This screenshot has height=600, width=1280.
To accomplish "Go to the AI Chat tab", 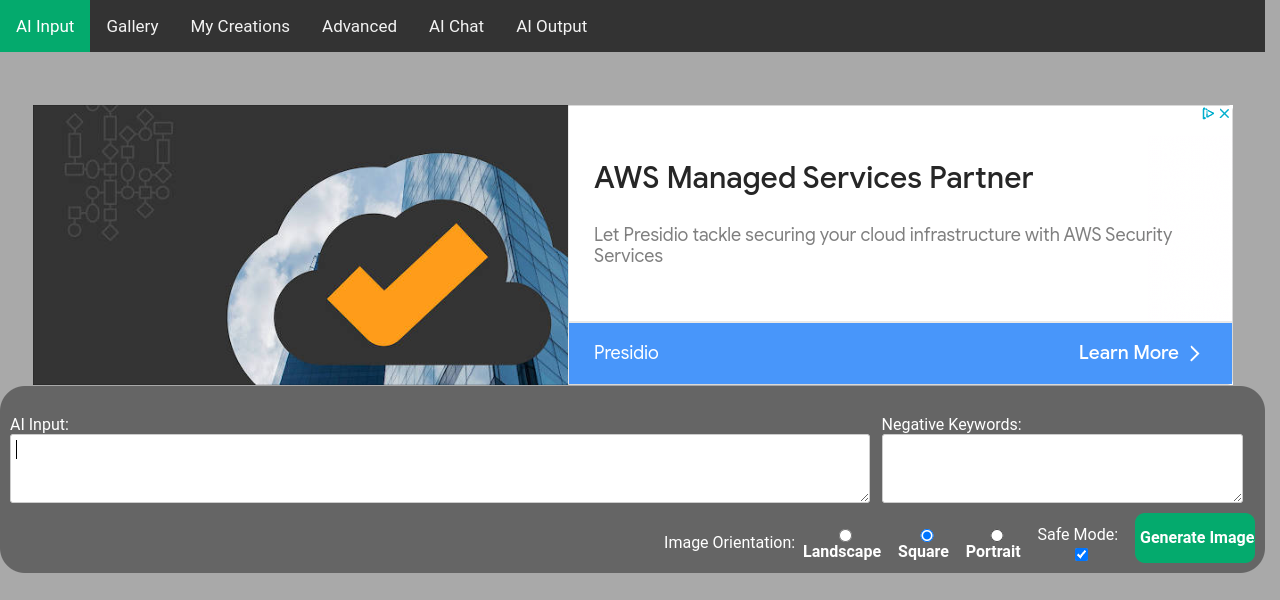I will click(456, 26).
